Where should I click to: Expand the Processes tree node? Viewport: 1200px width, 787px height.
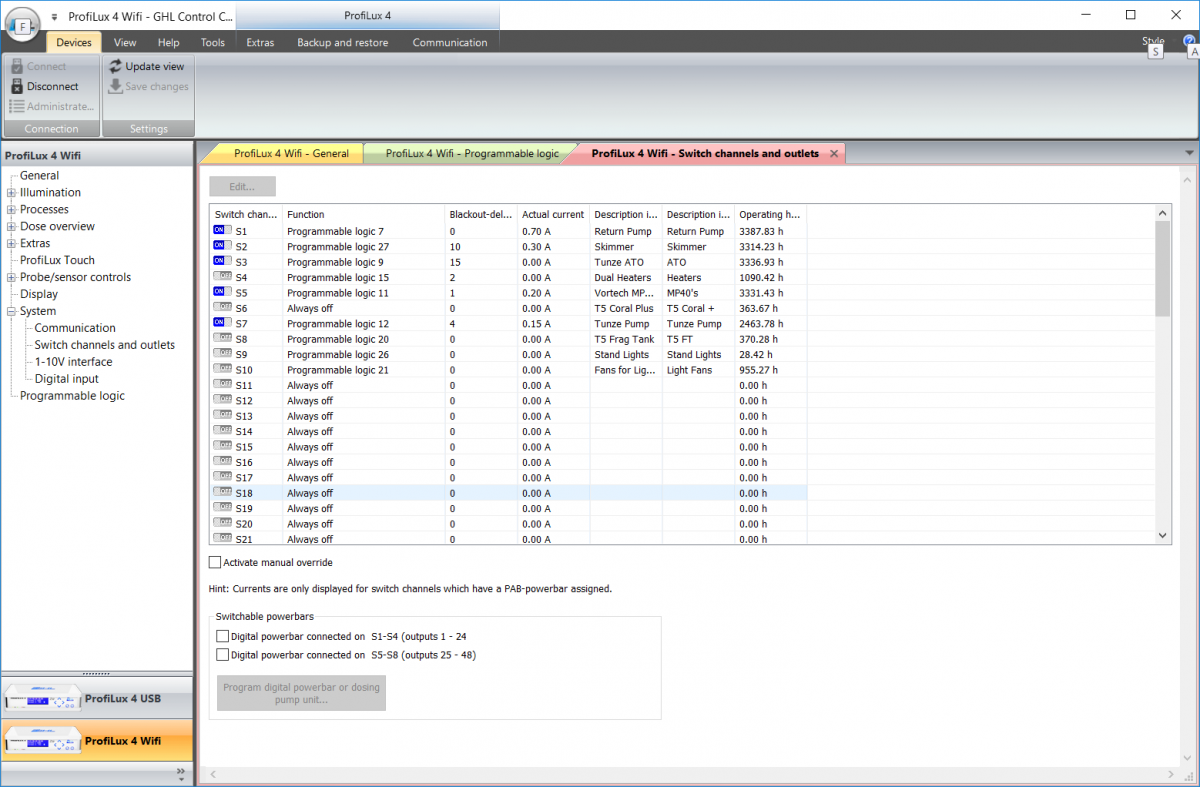[x=11, y=210]
